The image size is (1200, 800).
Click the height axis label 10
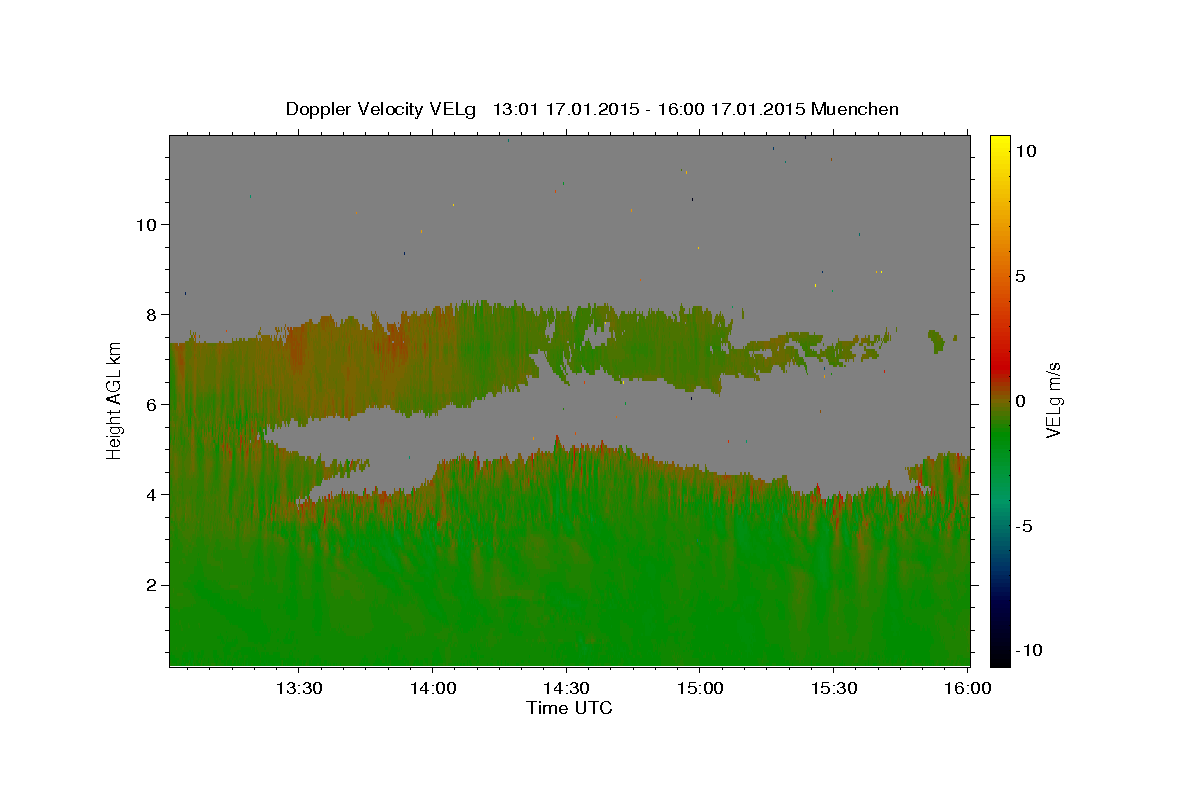146,224
